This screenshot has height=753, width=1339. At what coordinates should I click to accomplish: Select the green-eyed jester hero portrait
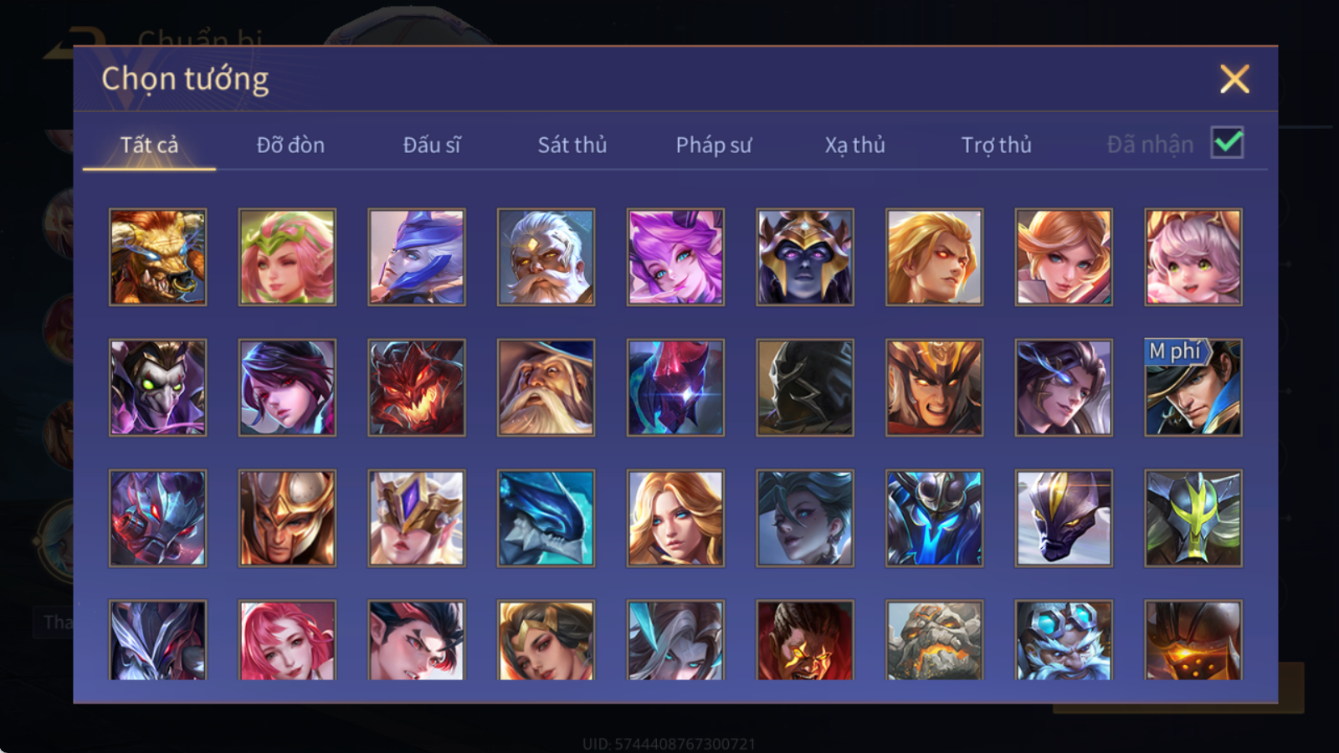coord(158,388)
